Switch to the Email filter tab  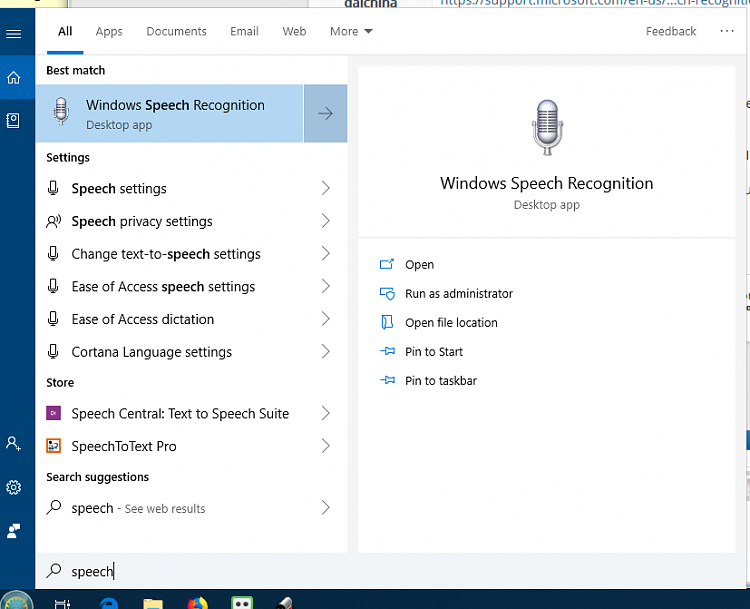(244, 32)
